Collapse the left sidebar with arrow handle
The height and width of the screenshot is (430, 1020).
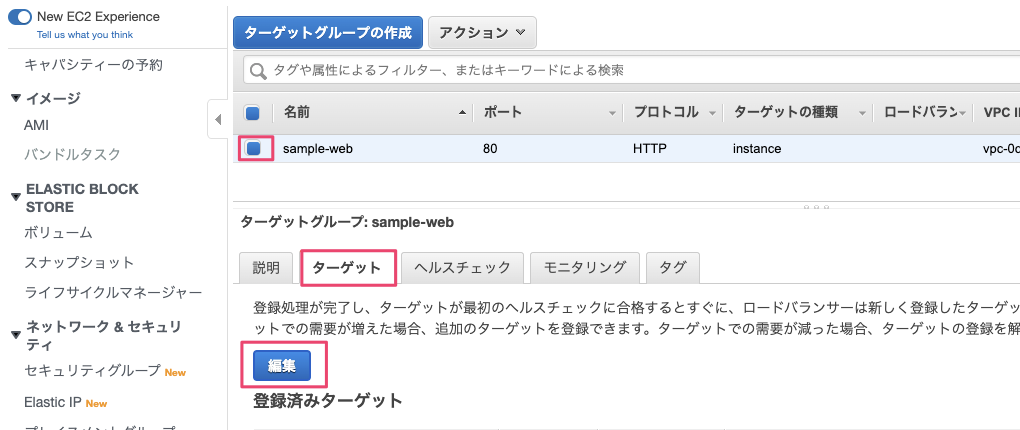pos(218,120)
